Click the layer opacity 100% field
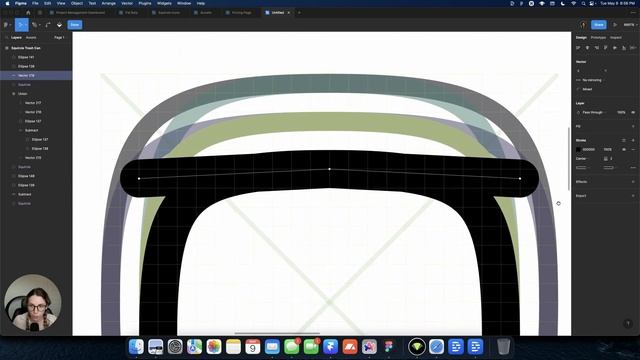Image resolution: width=640 pixels, height=360 pixels. 621,112
